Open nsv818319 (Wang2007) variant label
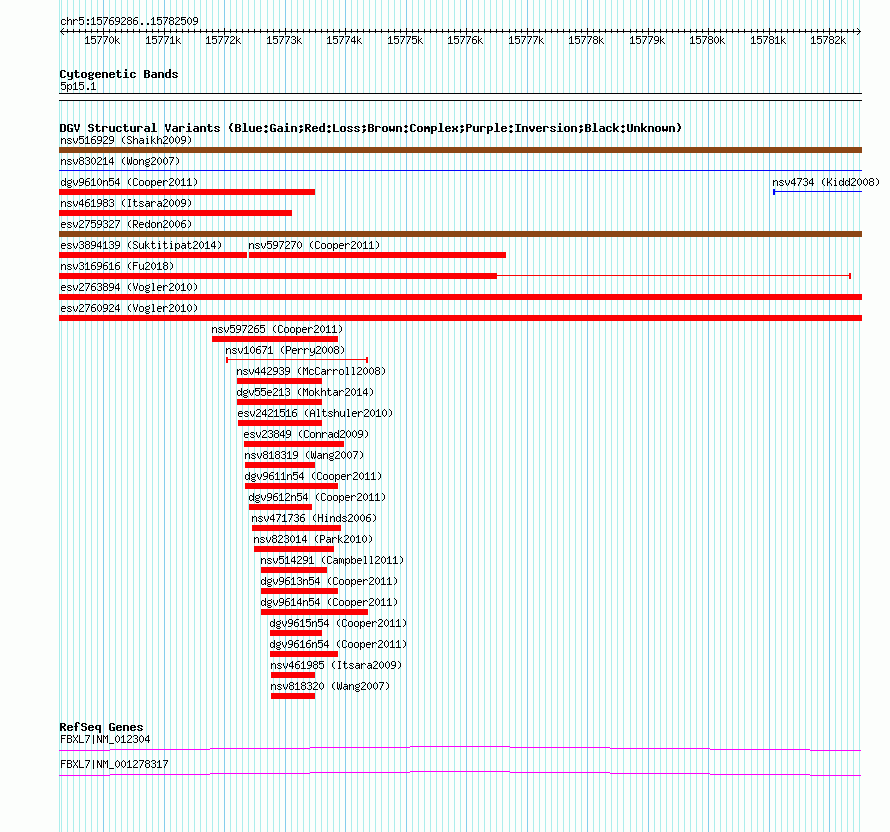 pos(304,455)
